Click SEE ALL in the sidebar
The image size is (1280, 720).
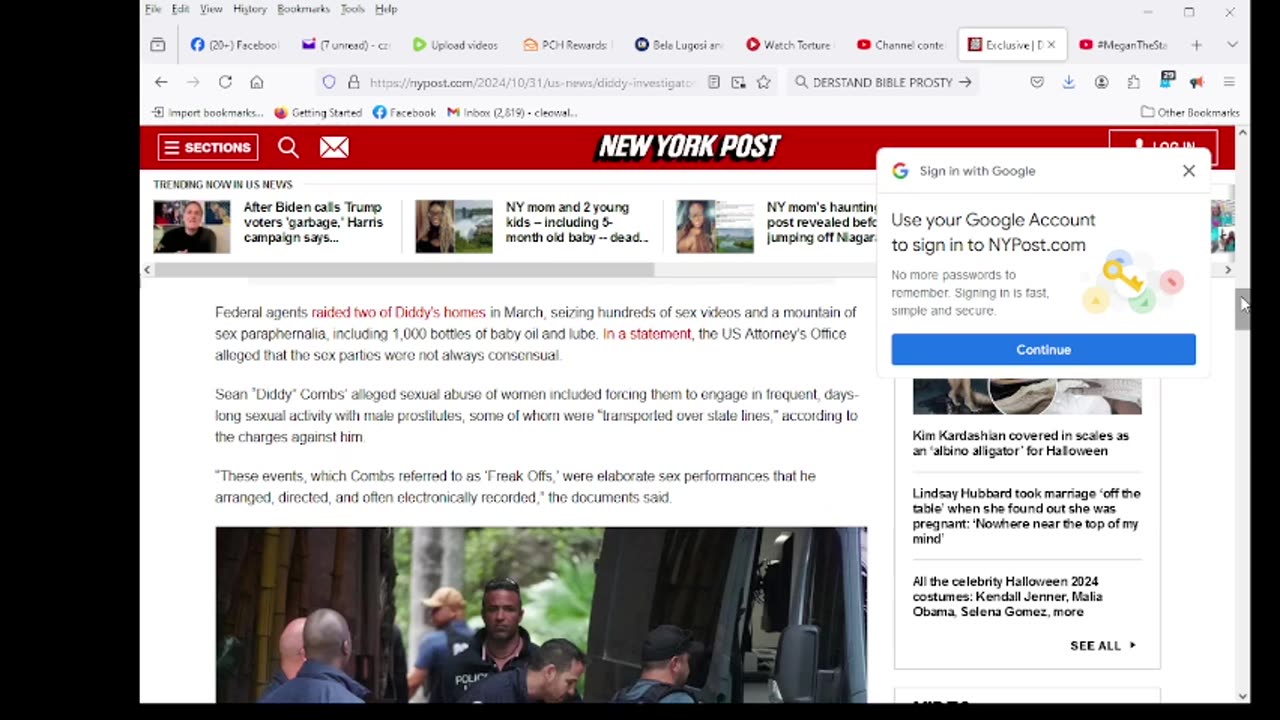pyautogui.click(x=1103, y=645)
